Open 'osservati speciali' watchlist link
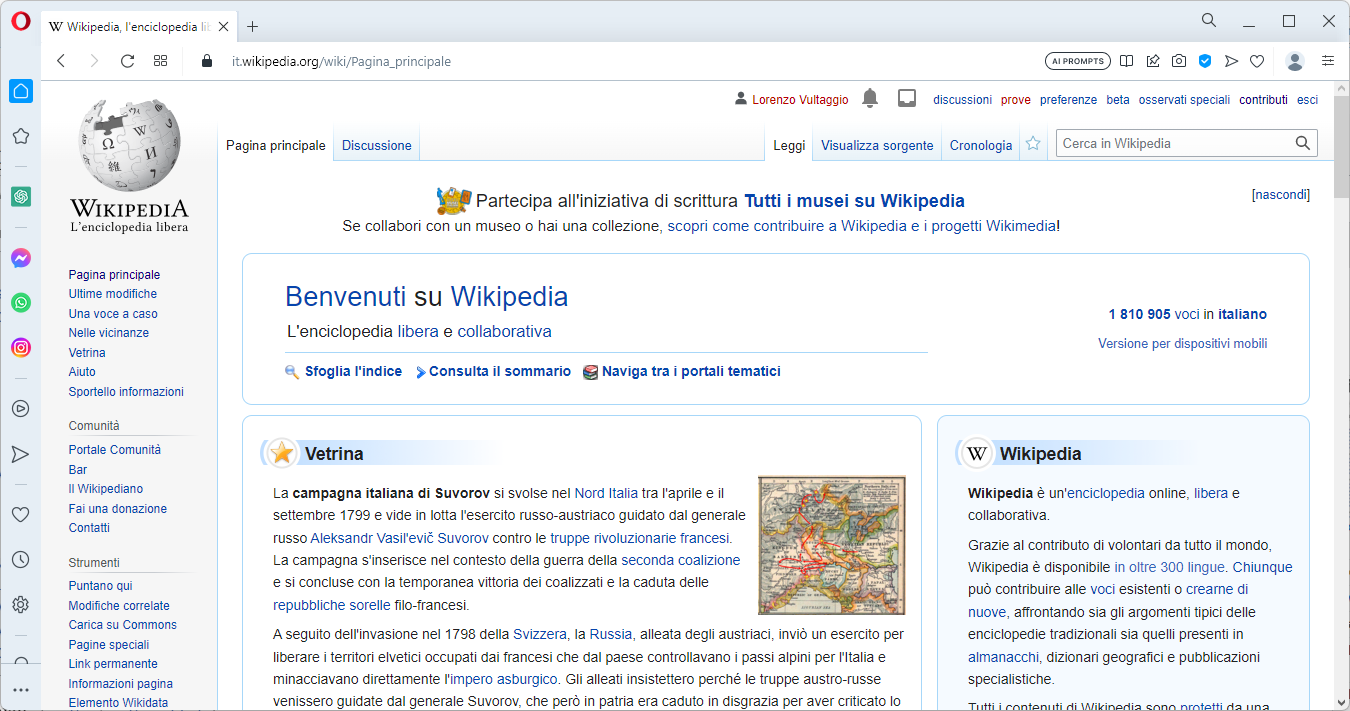This screenshot has height=711, width=1350. coord(1184,99)
